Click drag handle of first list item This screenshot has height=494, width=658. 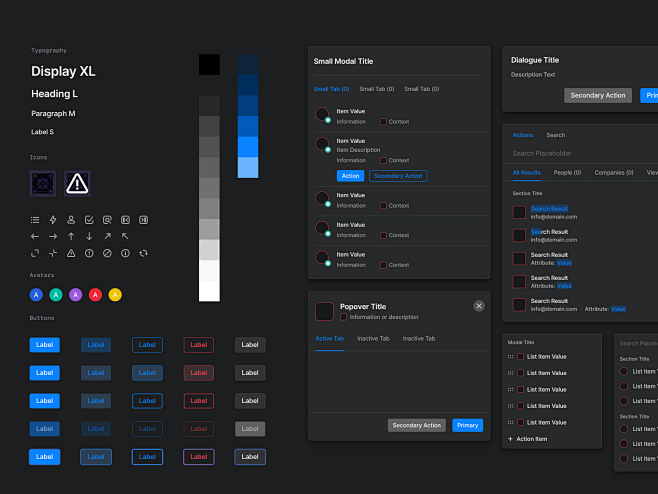tap(511, 357)
